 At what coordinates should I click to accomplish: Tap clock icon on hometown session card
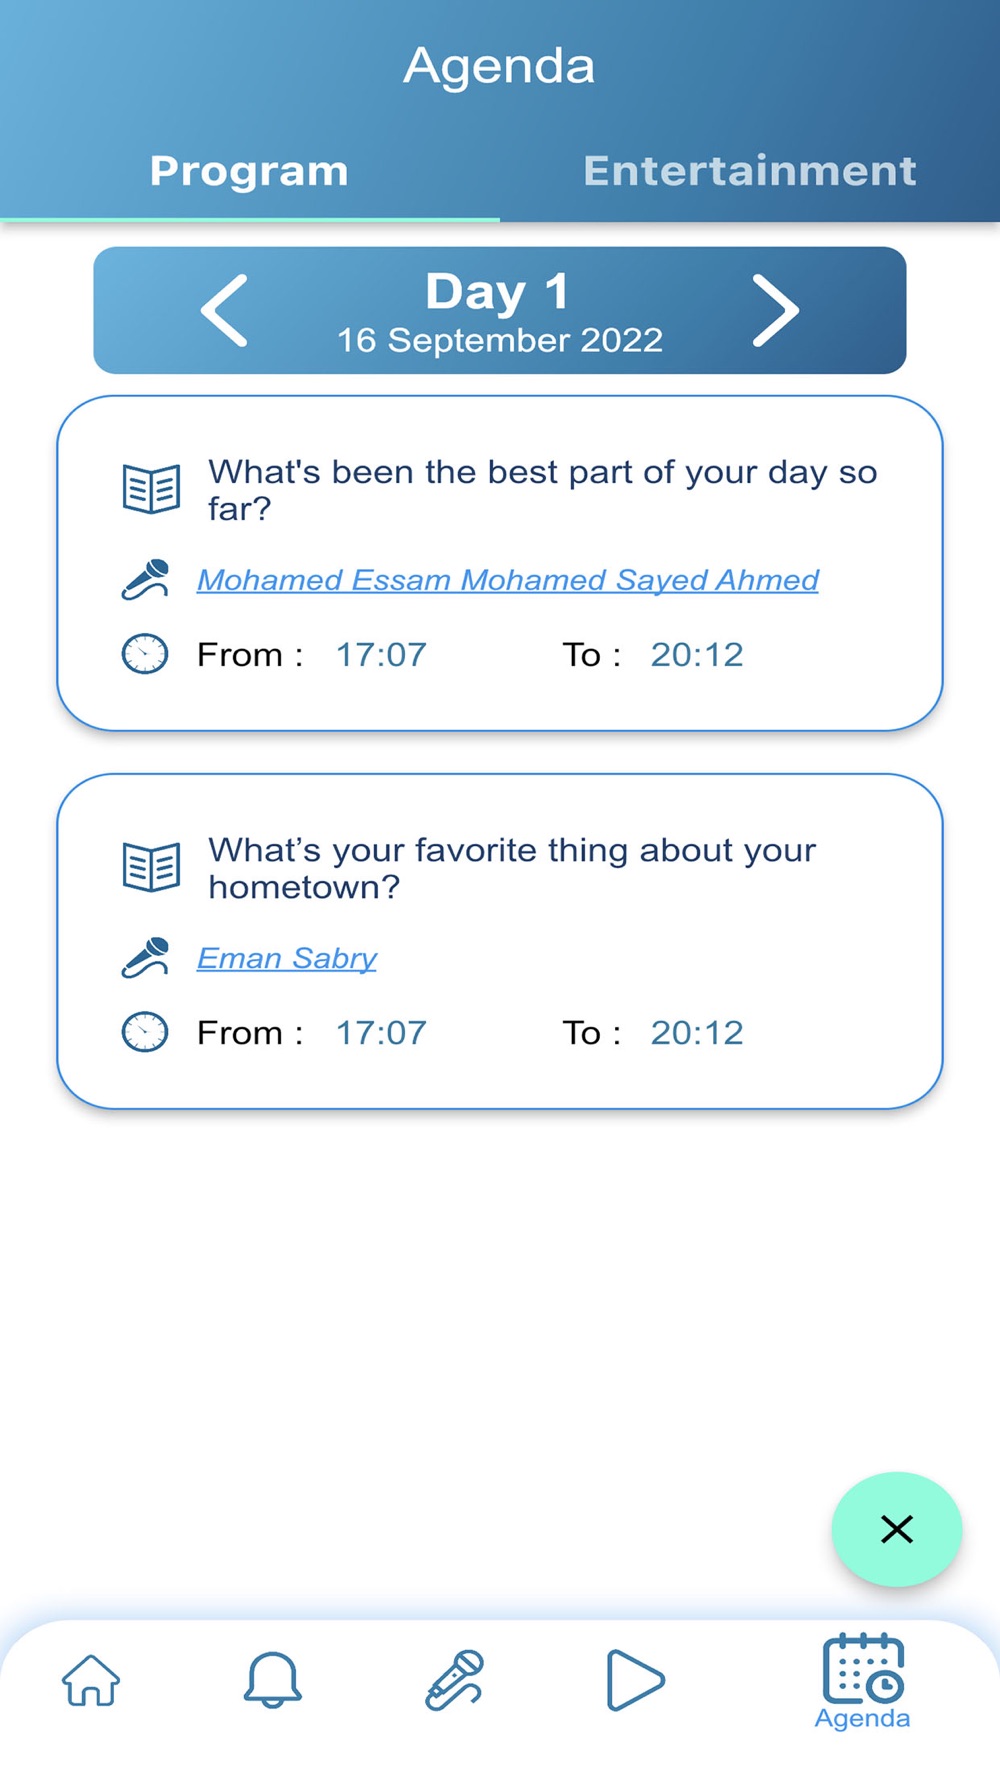click(x=145, y=1032)
